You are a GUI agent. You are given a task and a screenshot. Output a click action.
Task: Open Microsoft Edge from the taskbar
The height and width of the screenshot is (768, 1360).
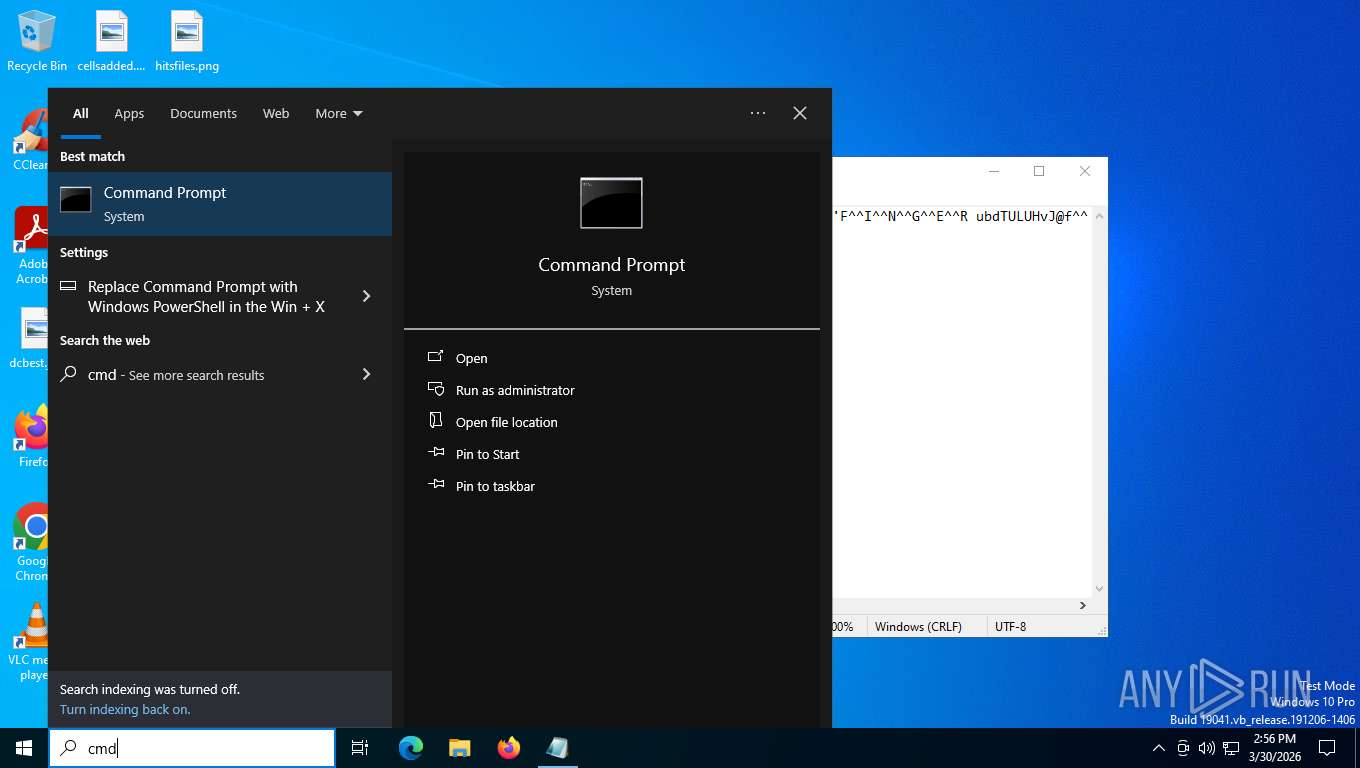[411, 748]
